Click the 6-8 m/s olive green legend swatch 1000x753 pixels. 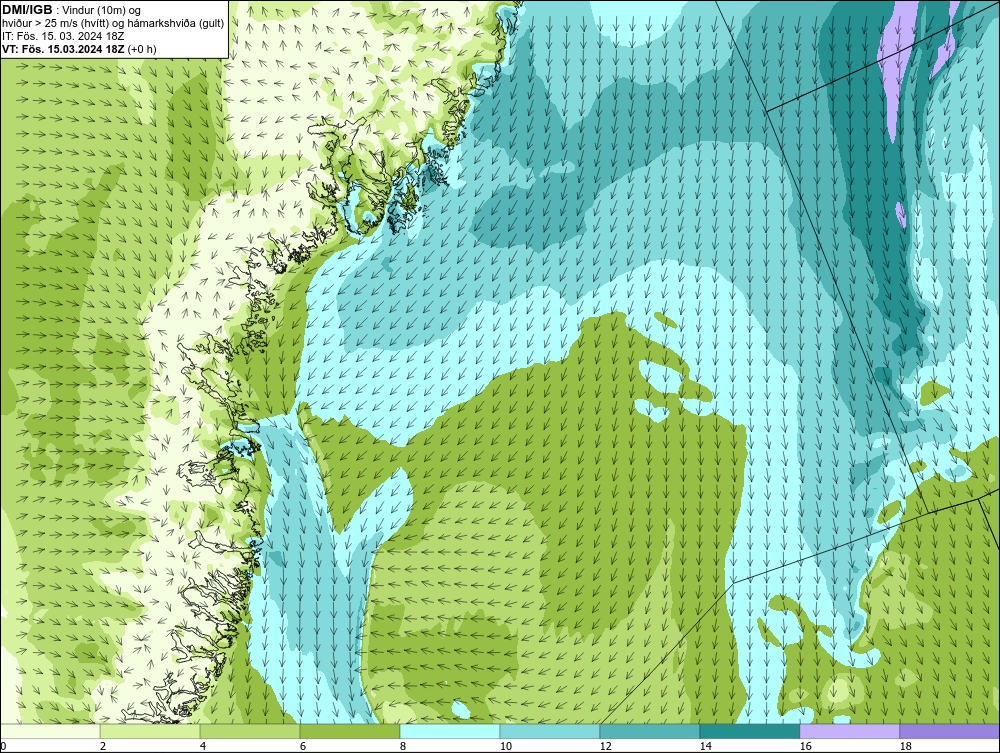[x=349, y=731]
